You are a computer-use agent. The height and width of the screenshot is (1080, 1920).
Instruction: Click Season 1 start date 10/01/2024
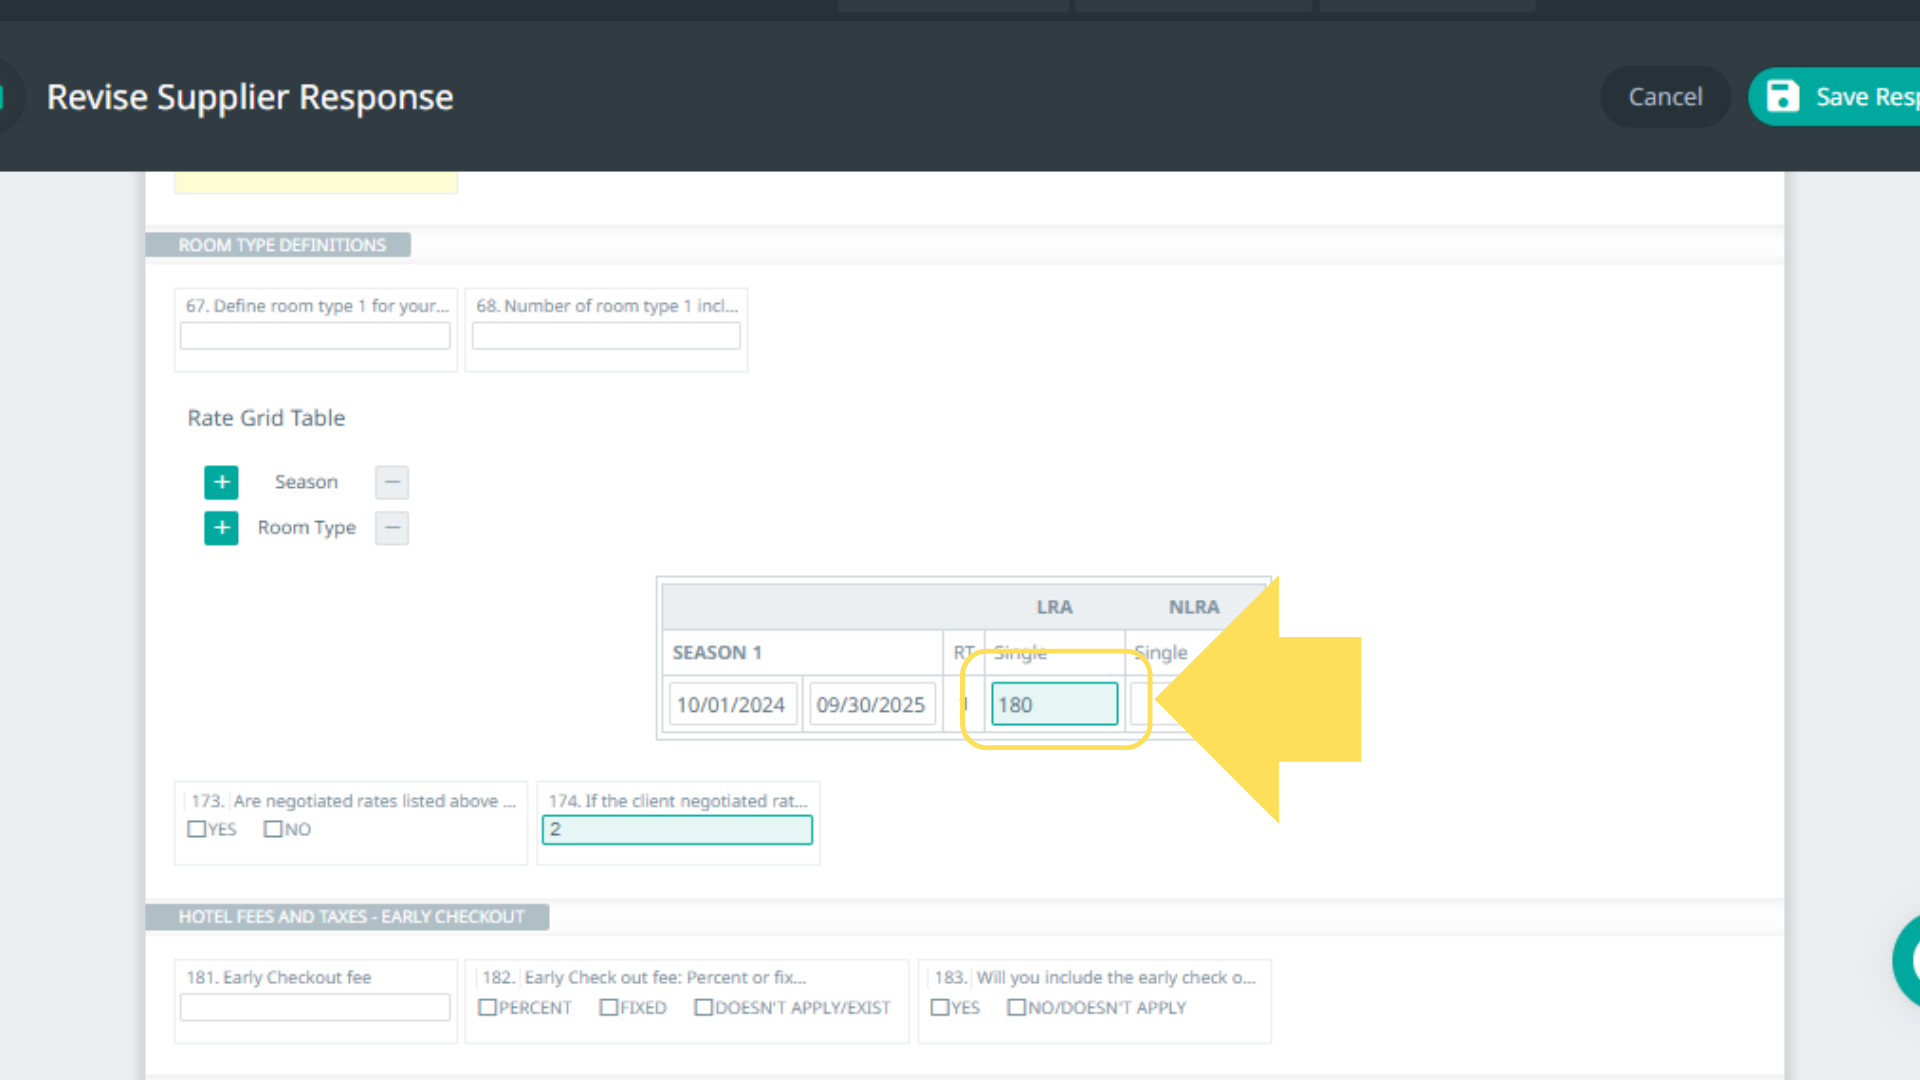(x=732, y=704)
